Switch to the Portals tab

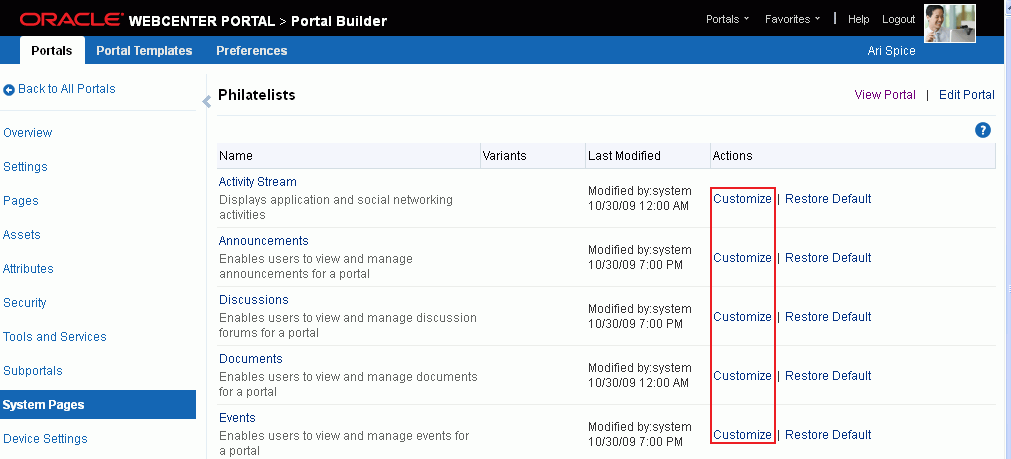point(52,50)
